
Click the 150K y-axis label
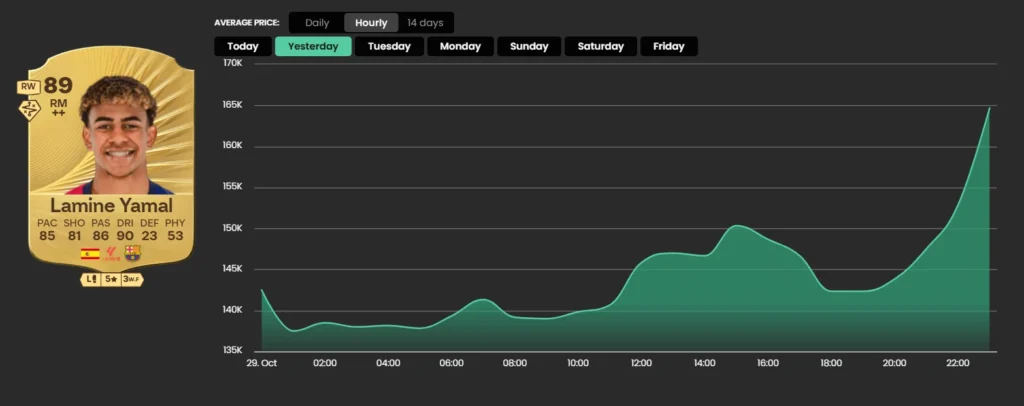pyautogui.click(x=233, y=228)
